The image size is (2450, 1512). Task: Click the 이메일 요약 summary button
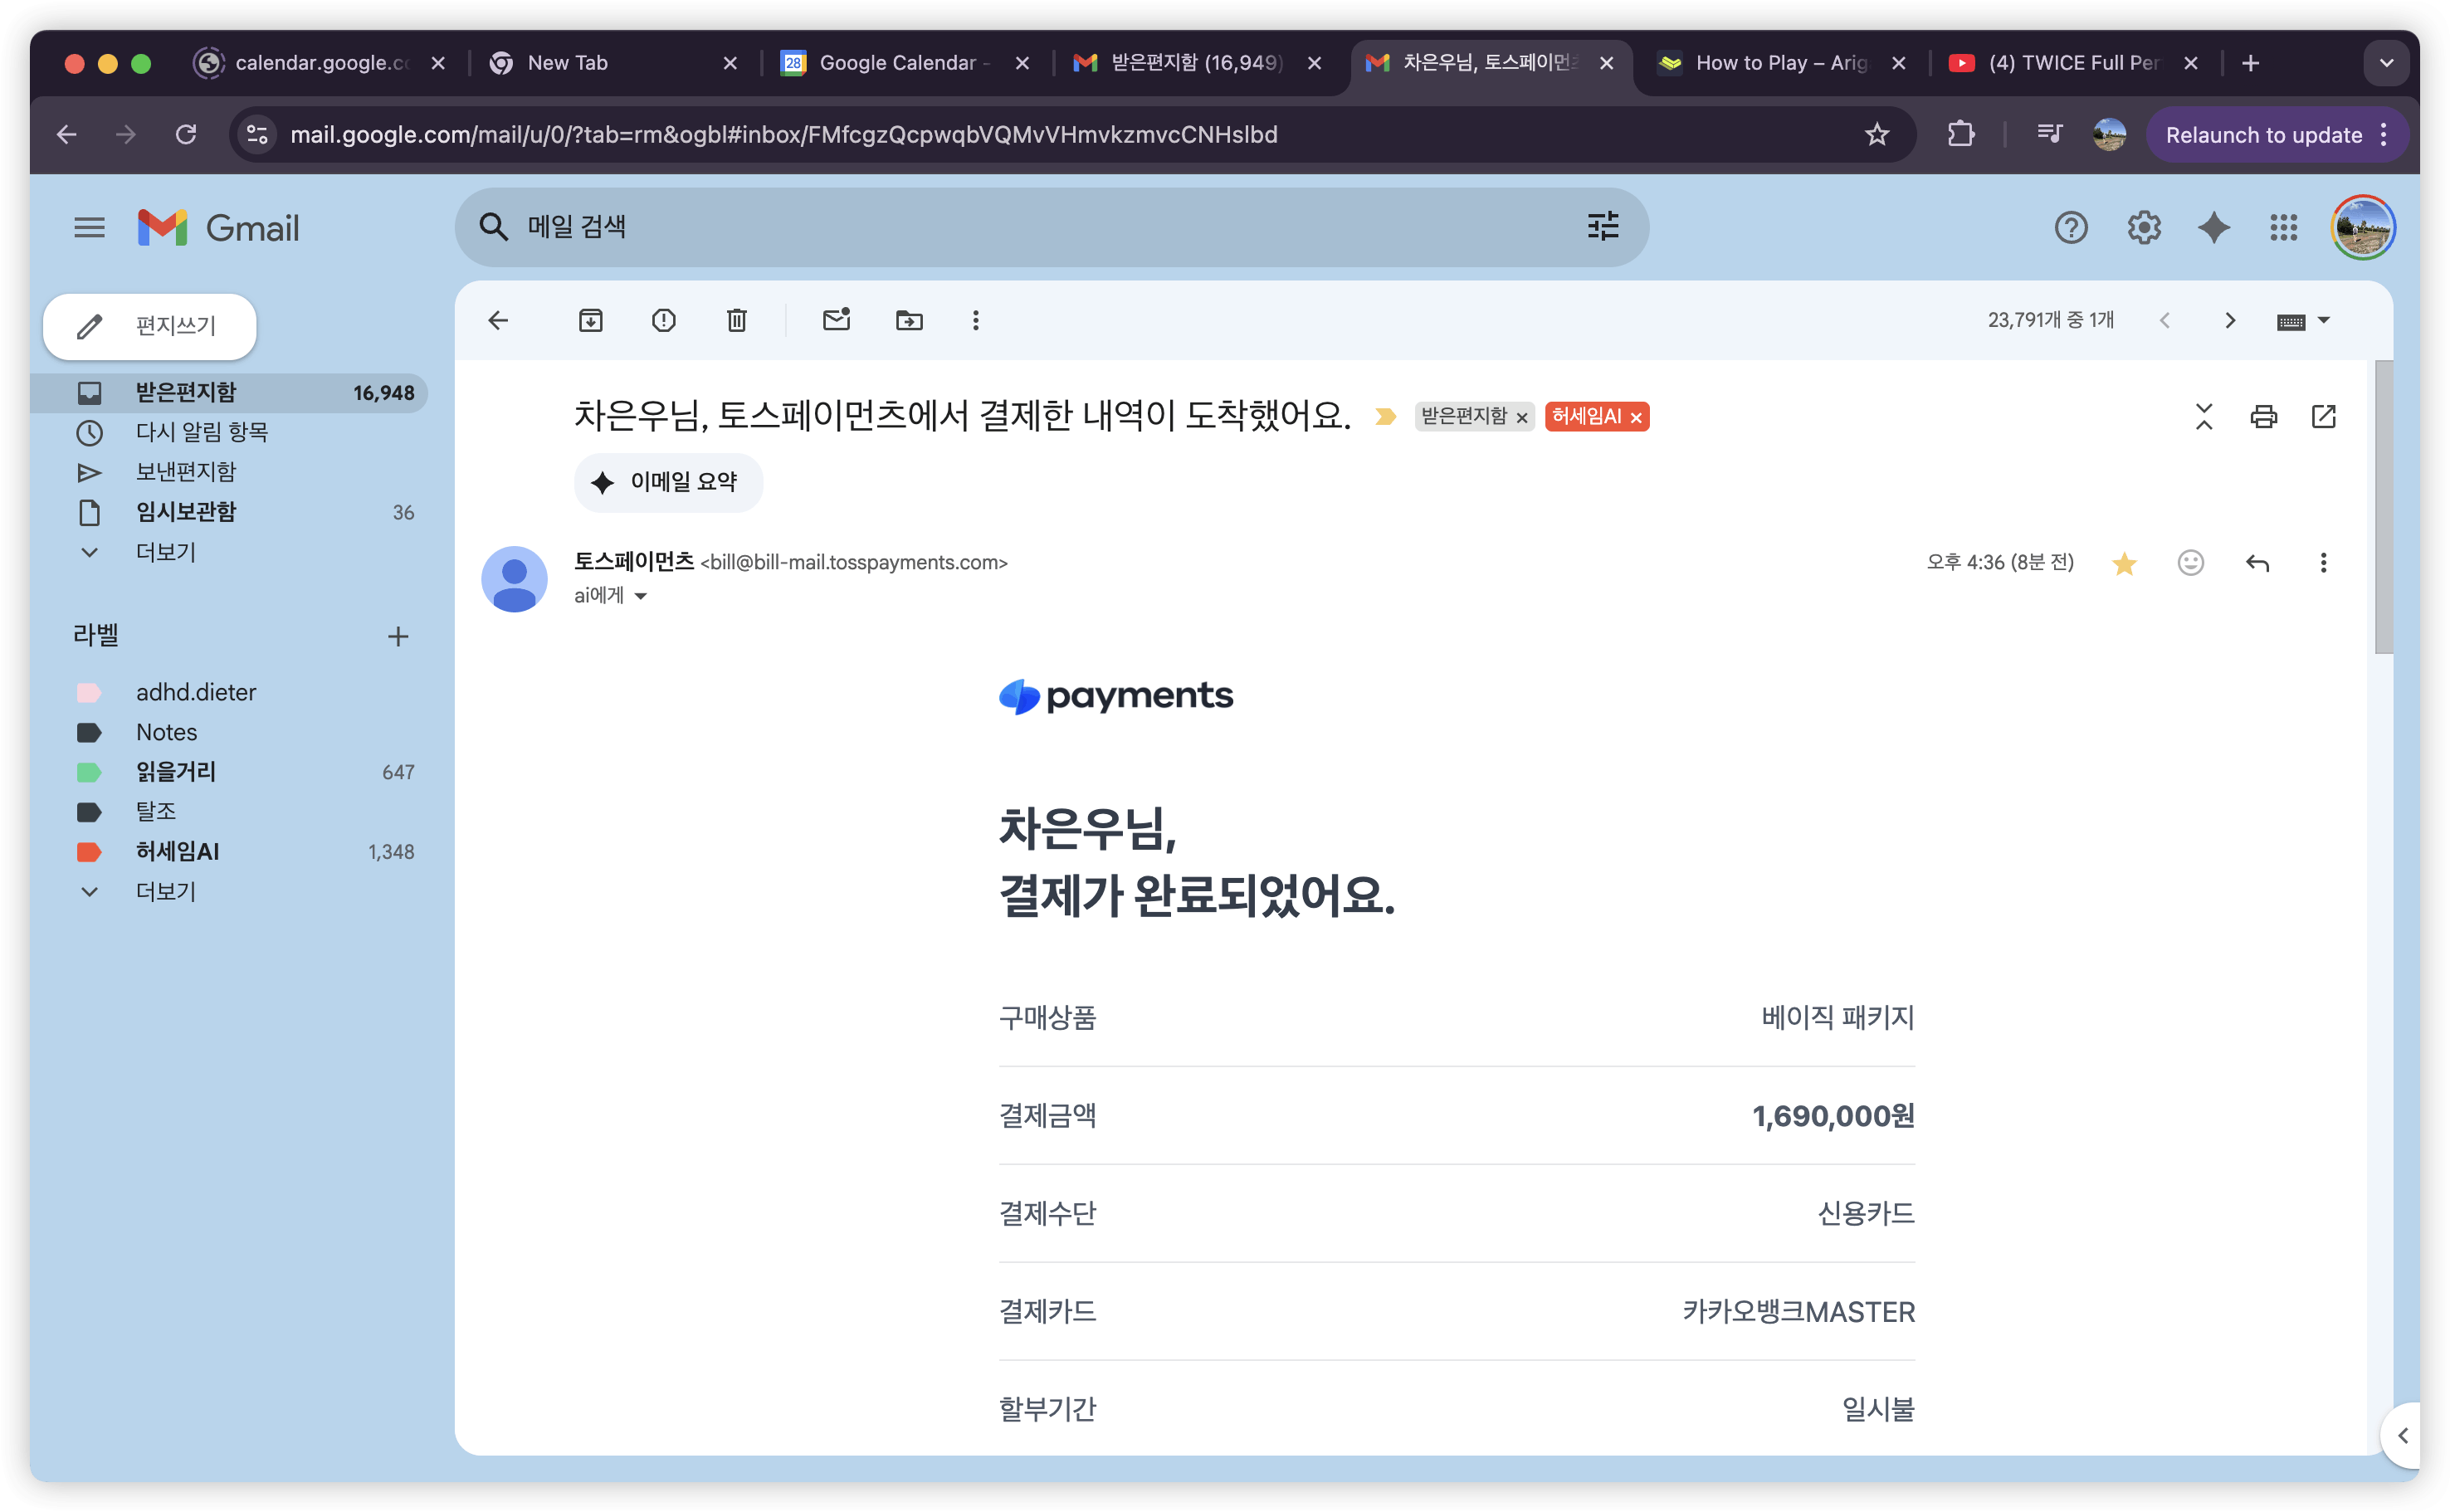[668, 482]
